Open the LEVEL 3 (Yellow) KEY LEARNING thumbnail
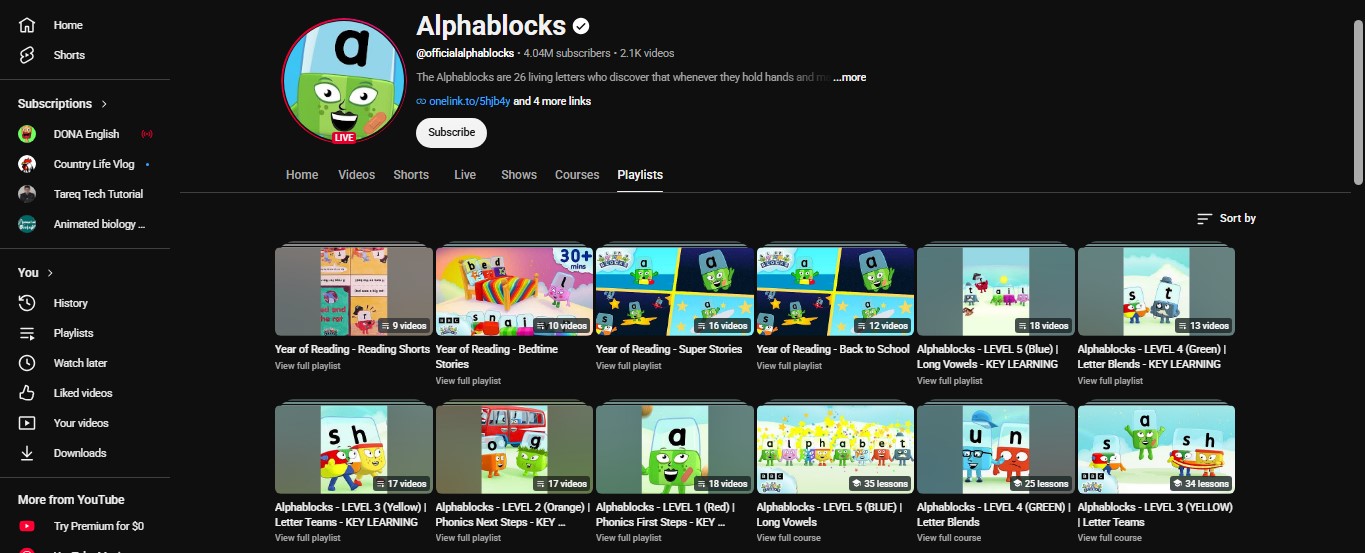Image resolution: width=1365 pixels, height=553 pixels. click(x=354, y=449)
